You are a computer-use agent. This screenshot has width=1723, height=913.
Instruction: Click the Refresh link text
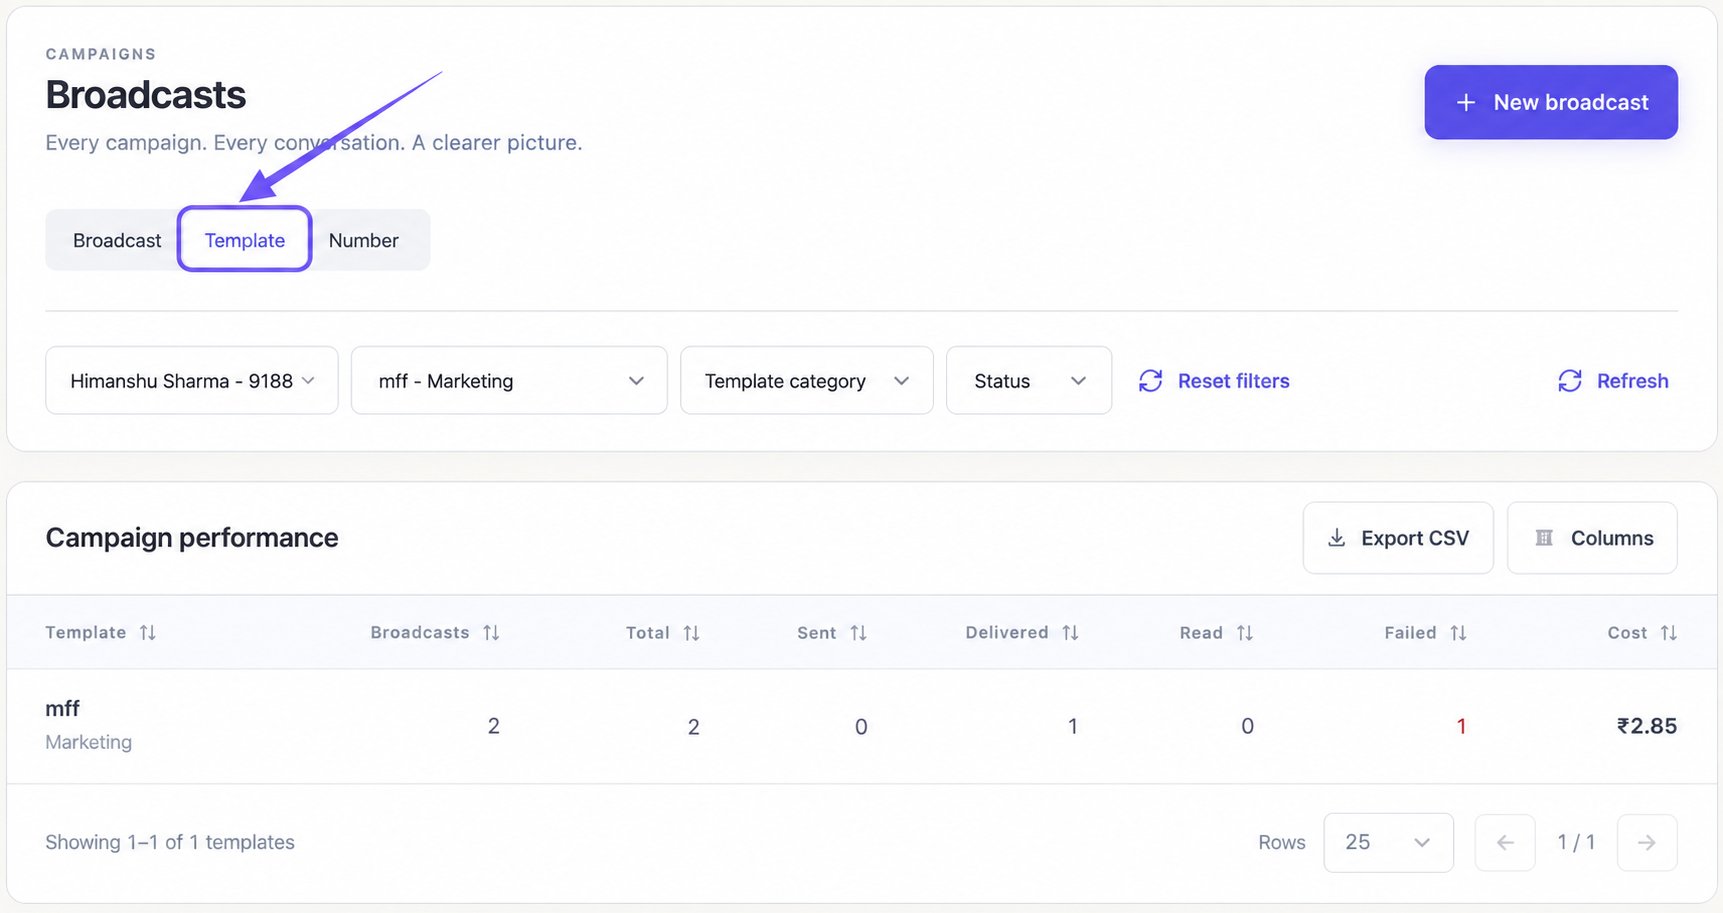point(1633,381)
